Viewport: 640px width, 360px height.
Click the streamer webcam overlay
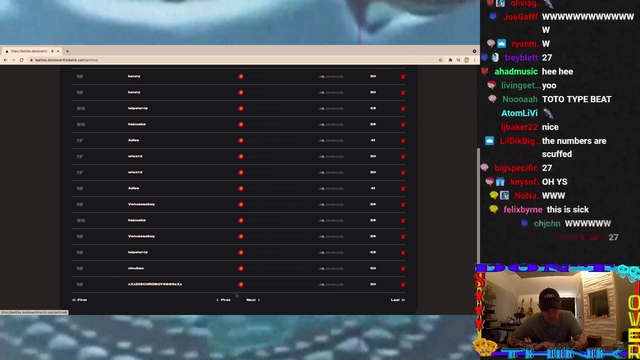click(557, 312)
